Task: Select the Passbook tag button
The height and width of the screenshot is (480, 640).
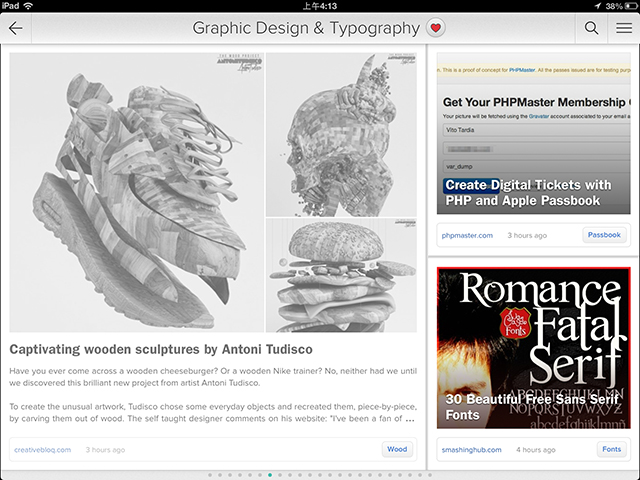Action: tap(604, 235)
